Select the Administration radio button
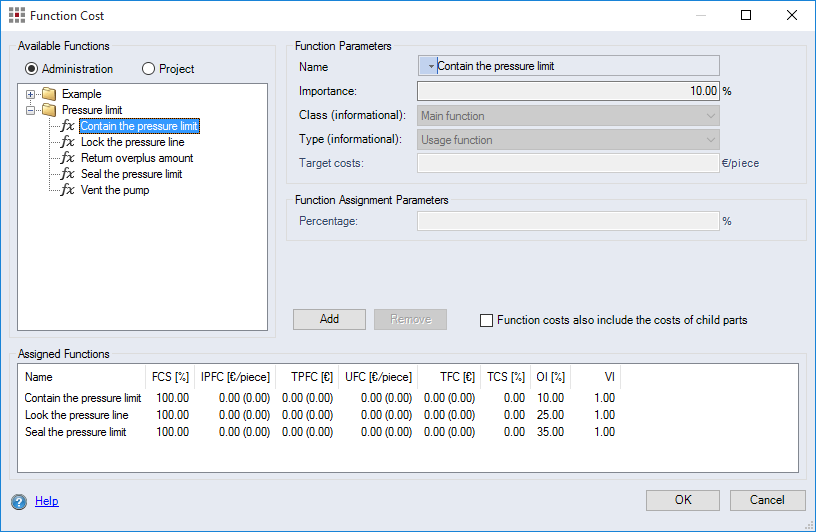 pos(32,69)
